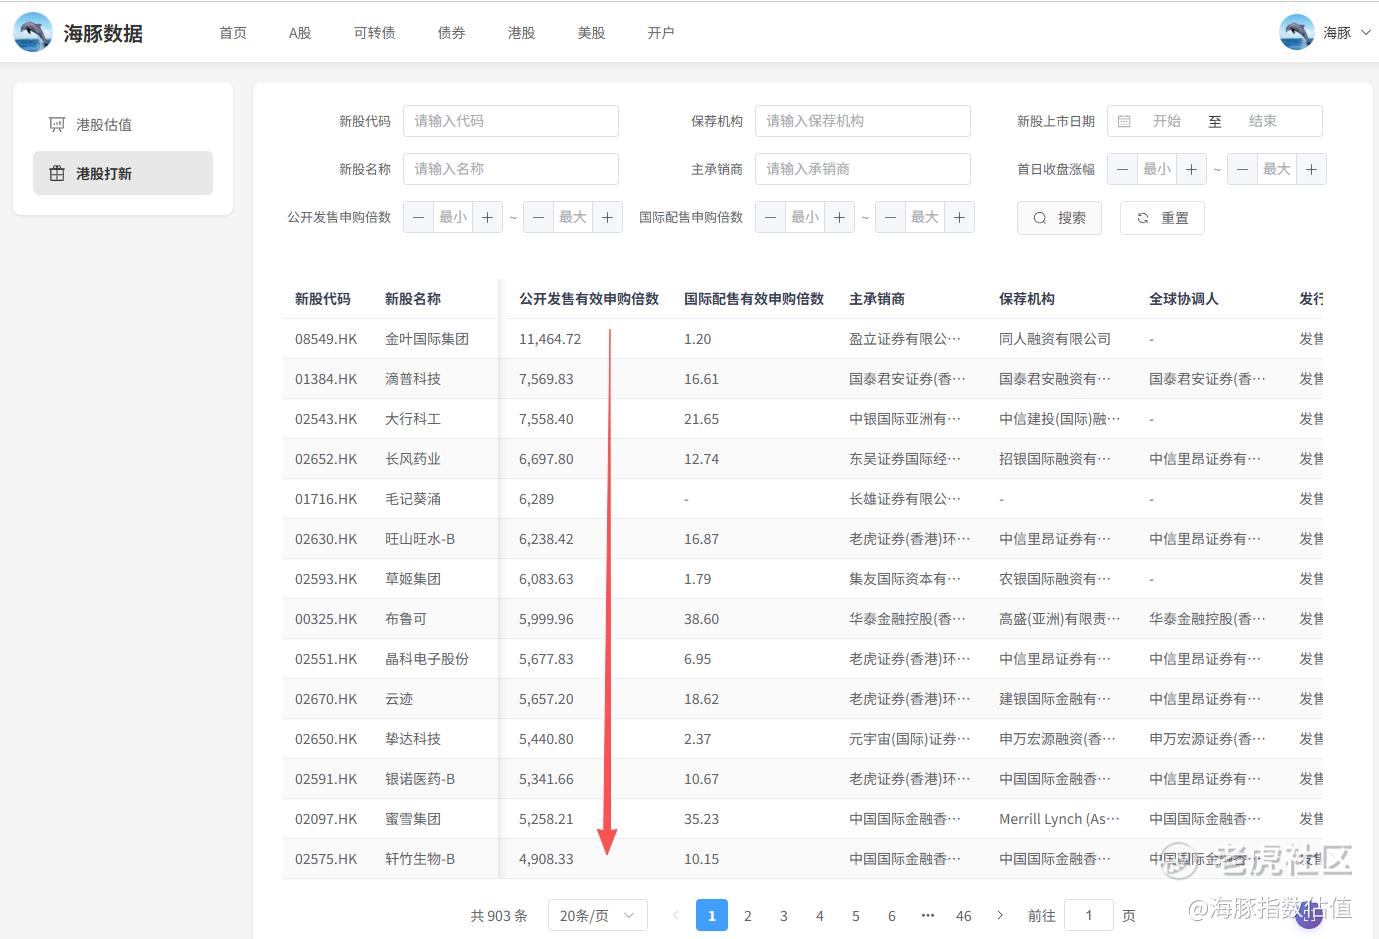Viewport: 1379px width, 939px height.
Task: Click stock code 08549.HK
Action: [x=326, y=339]
